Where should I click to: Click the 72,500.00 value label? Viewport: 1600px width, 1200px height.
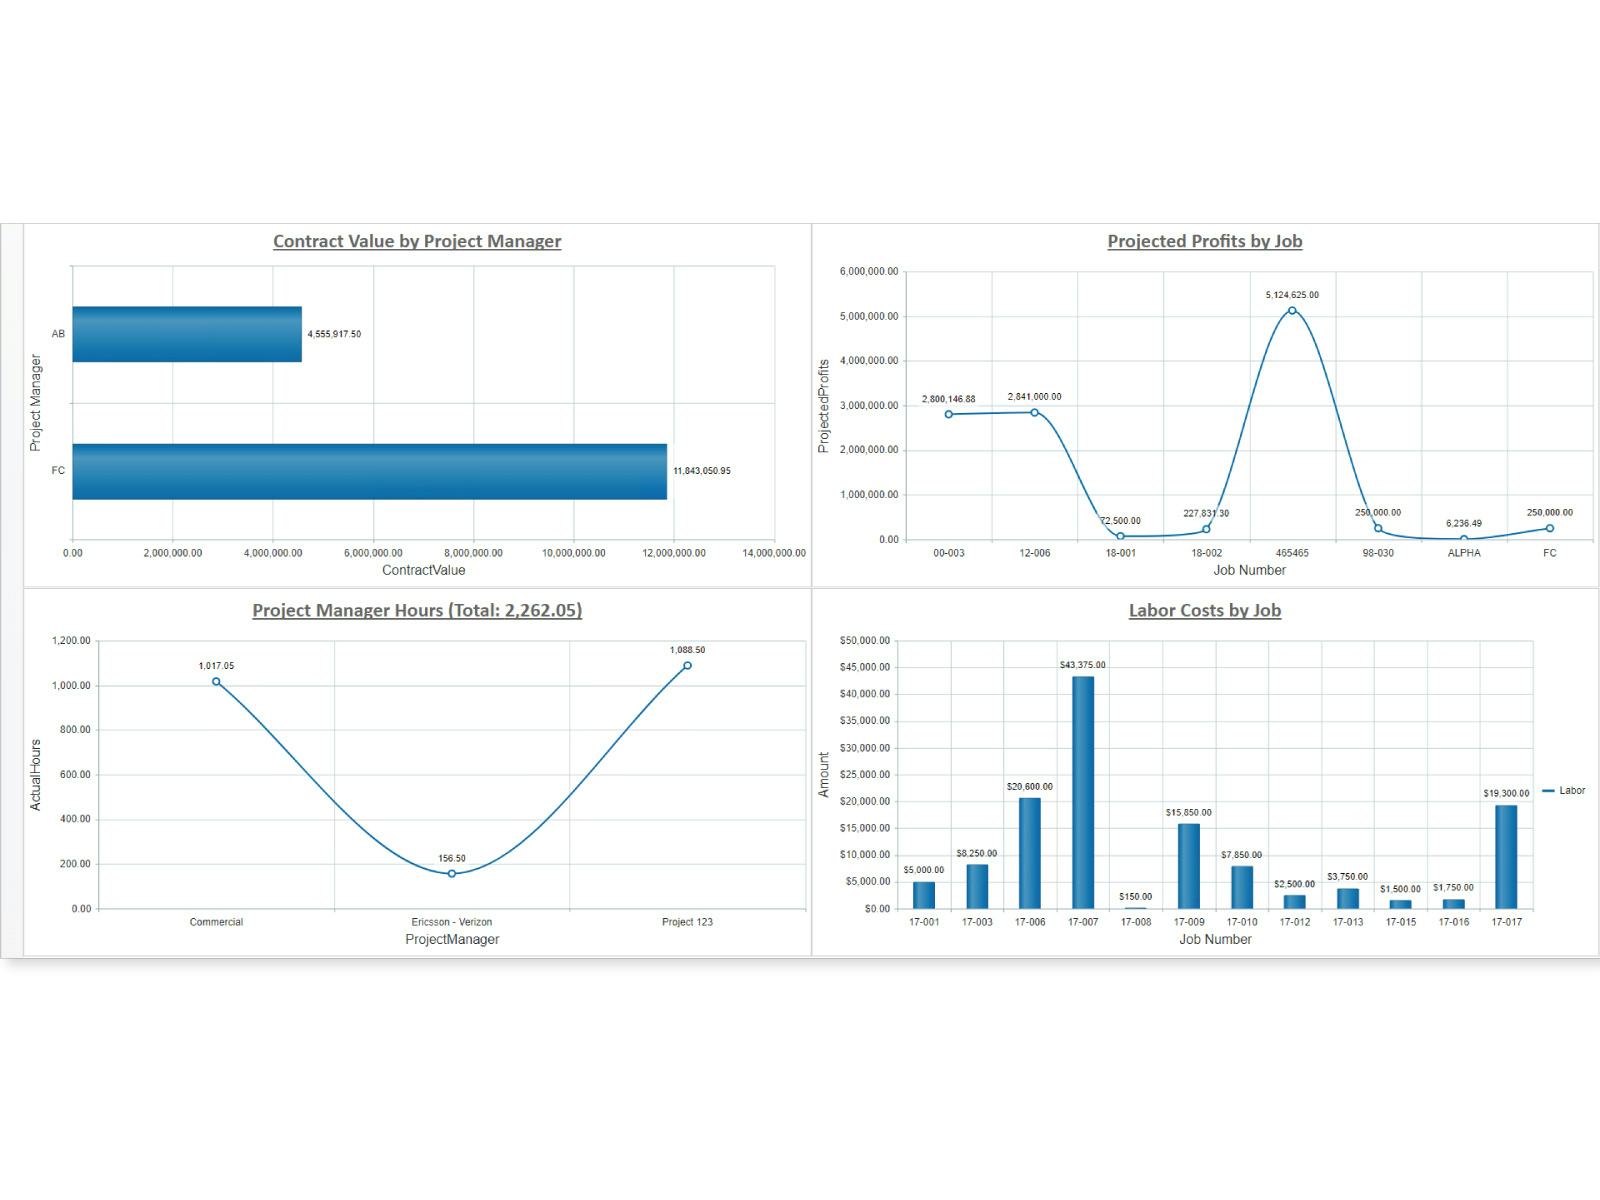(1120, 521)
